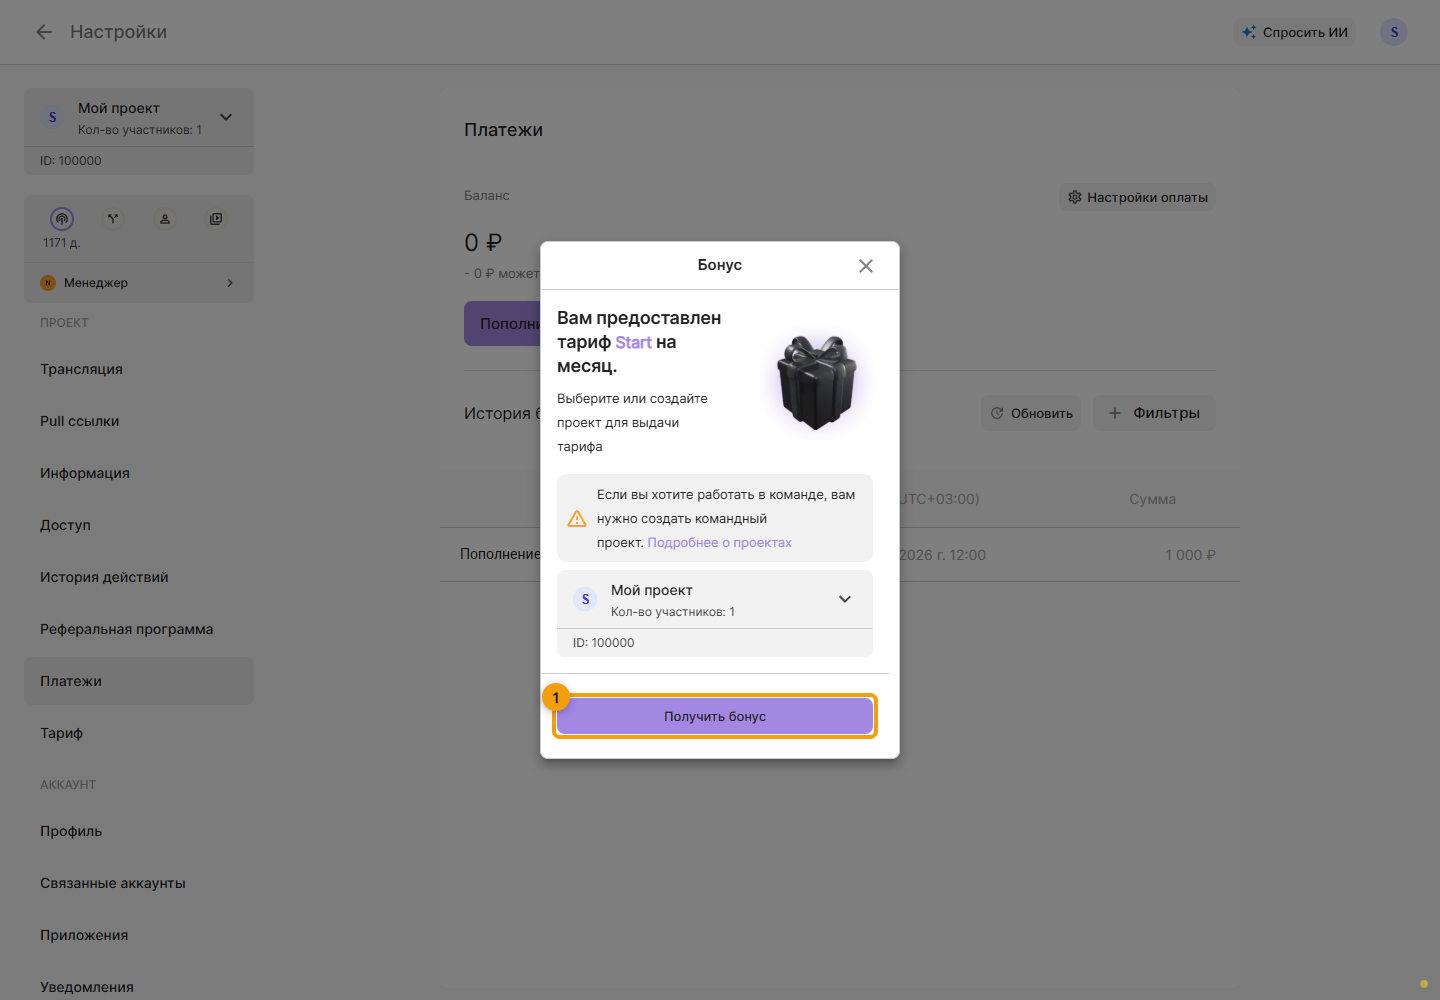Viewport: 1440px width, 1000px height.
Task: Click the Получить бонус button
Action: 715,716
